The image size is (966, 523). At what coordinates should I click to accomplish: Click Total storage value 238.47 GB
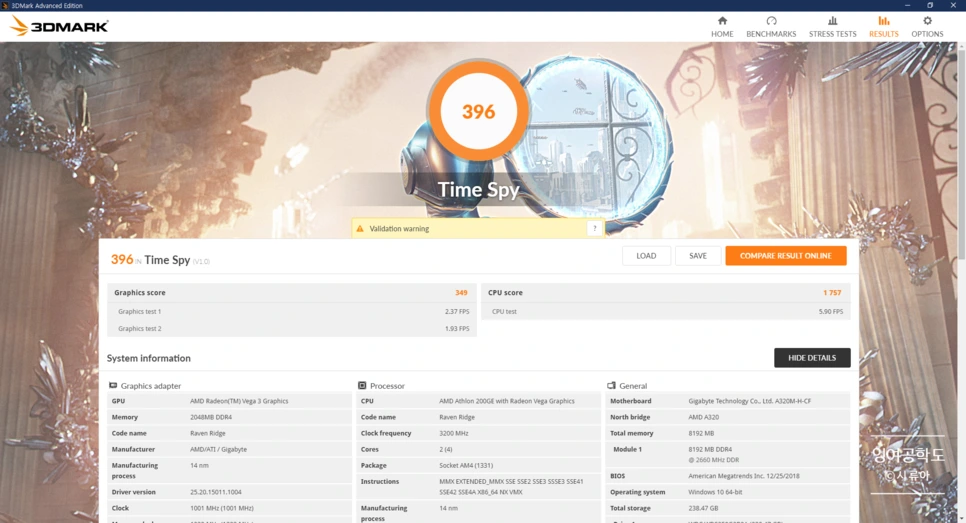[704, 508]
